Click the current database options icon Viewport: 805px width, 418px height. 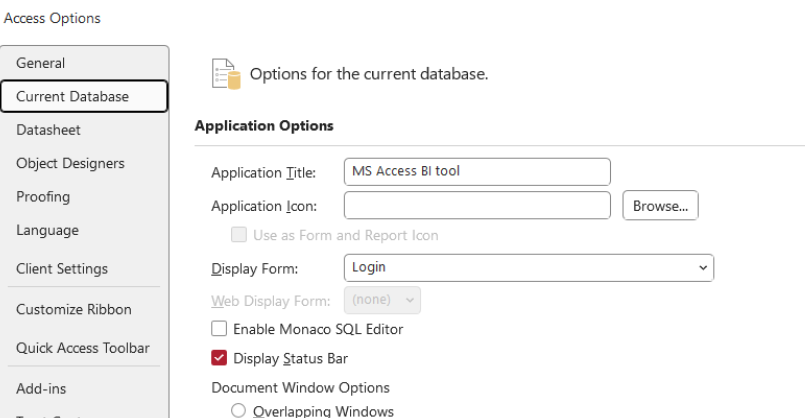tap(226, 73)
